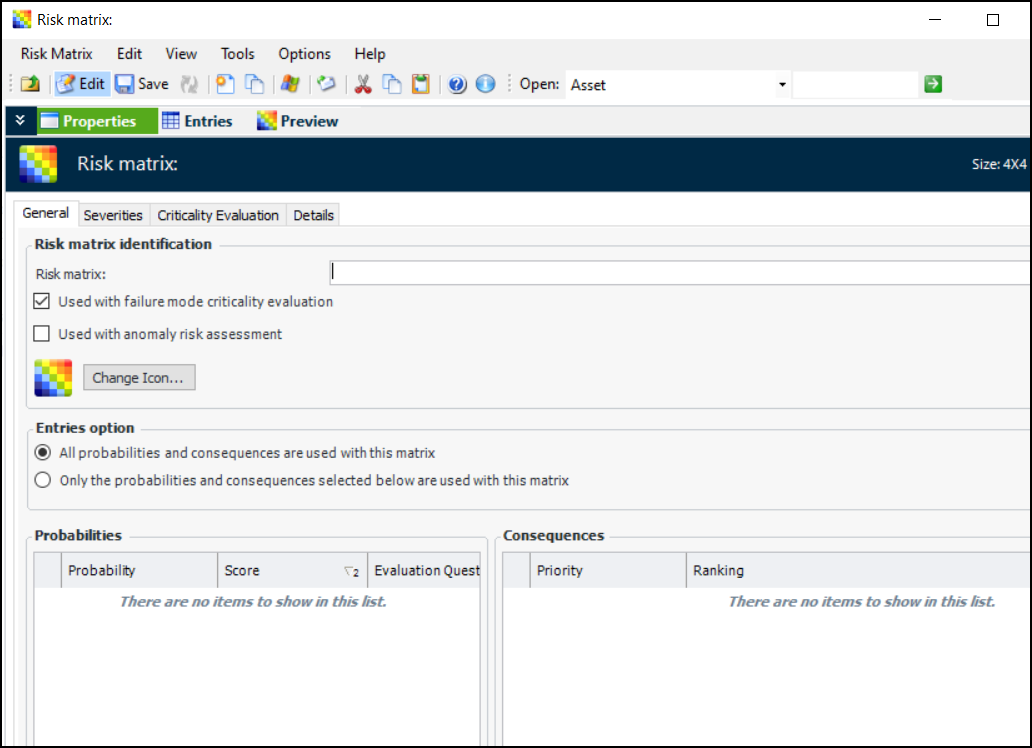Toggle Edit mode in the toolbar
The image size is (1032, 748).
point(81,84)
